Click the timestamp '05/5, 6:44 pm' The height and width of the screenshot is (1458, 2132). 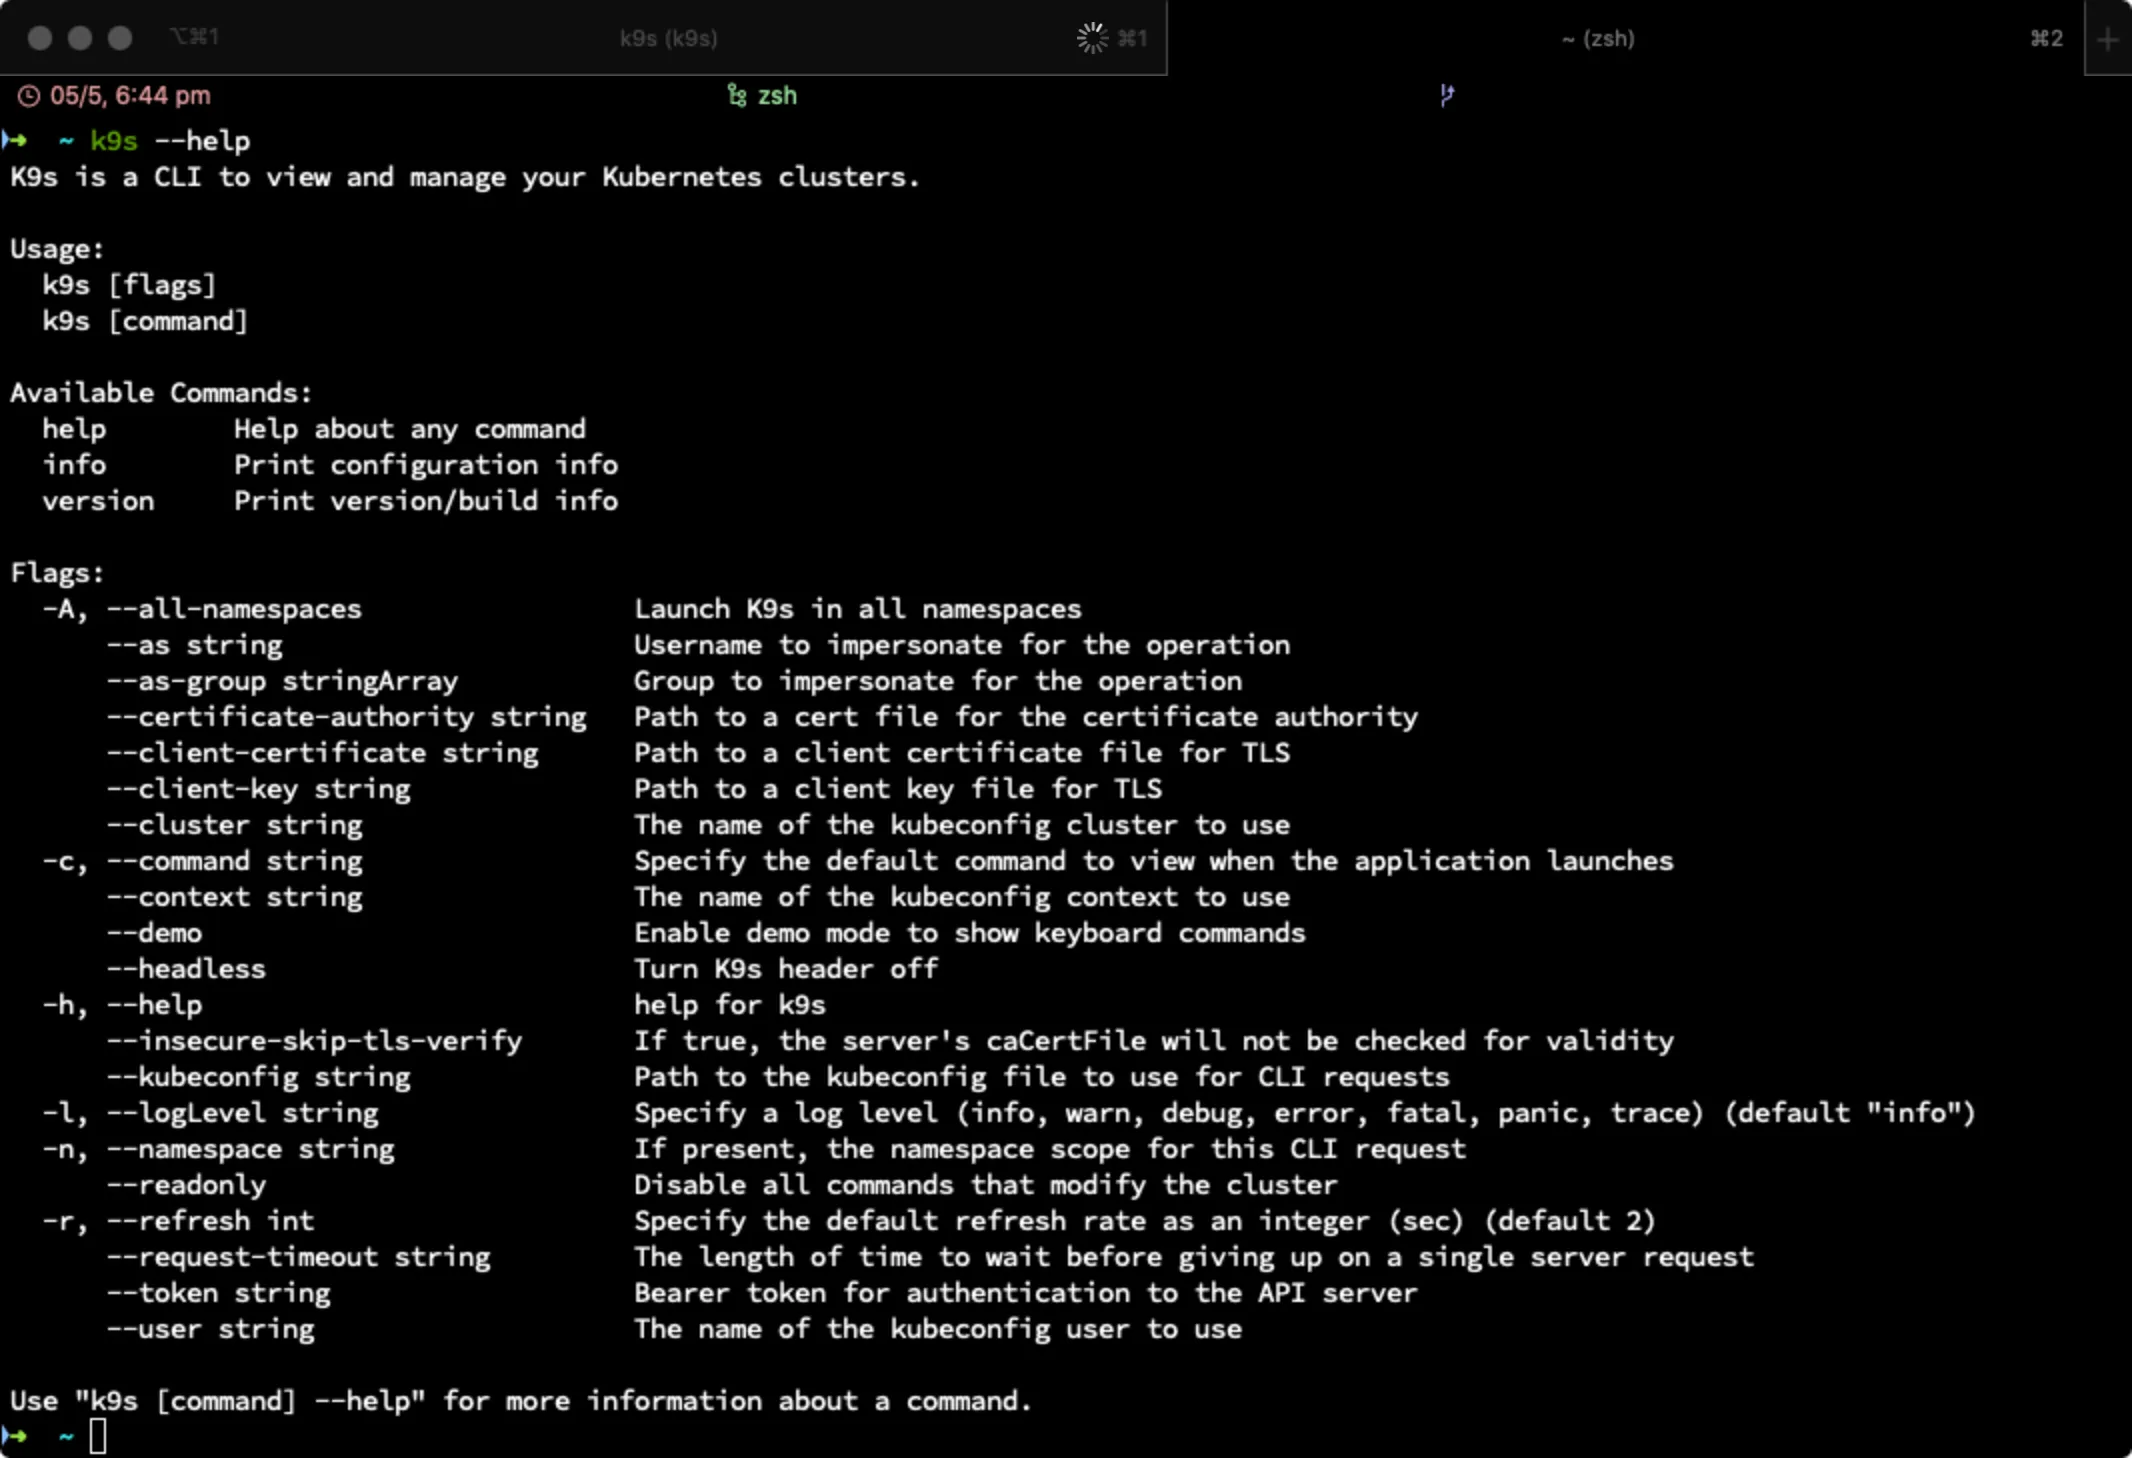pyautogui.click(x=130, y=96)
